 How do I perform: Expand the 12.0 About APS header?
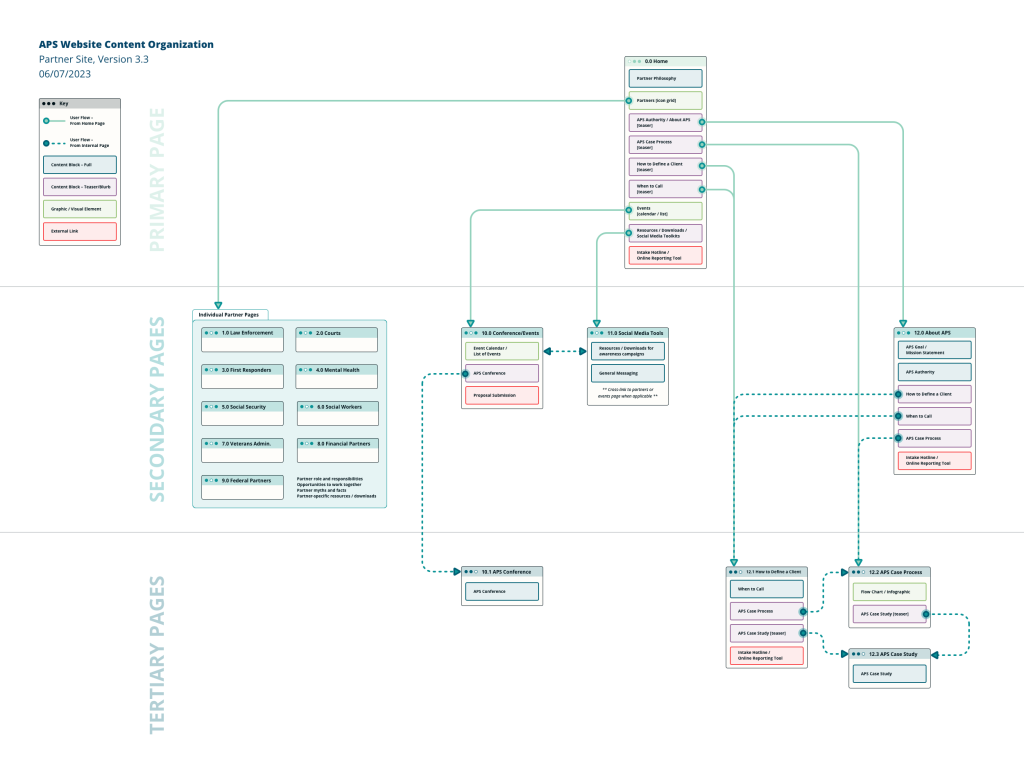(935, 332)
